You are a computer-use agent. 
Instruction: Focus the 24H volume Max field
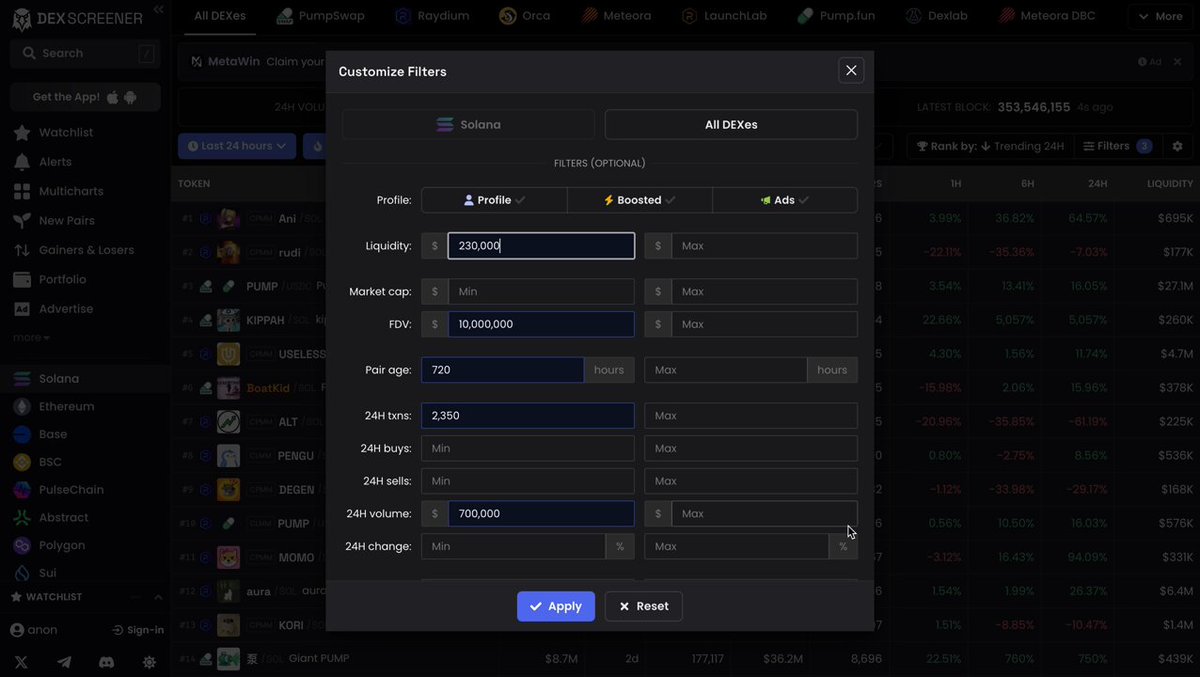coord(764,514)
